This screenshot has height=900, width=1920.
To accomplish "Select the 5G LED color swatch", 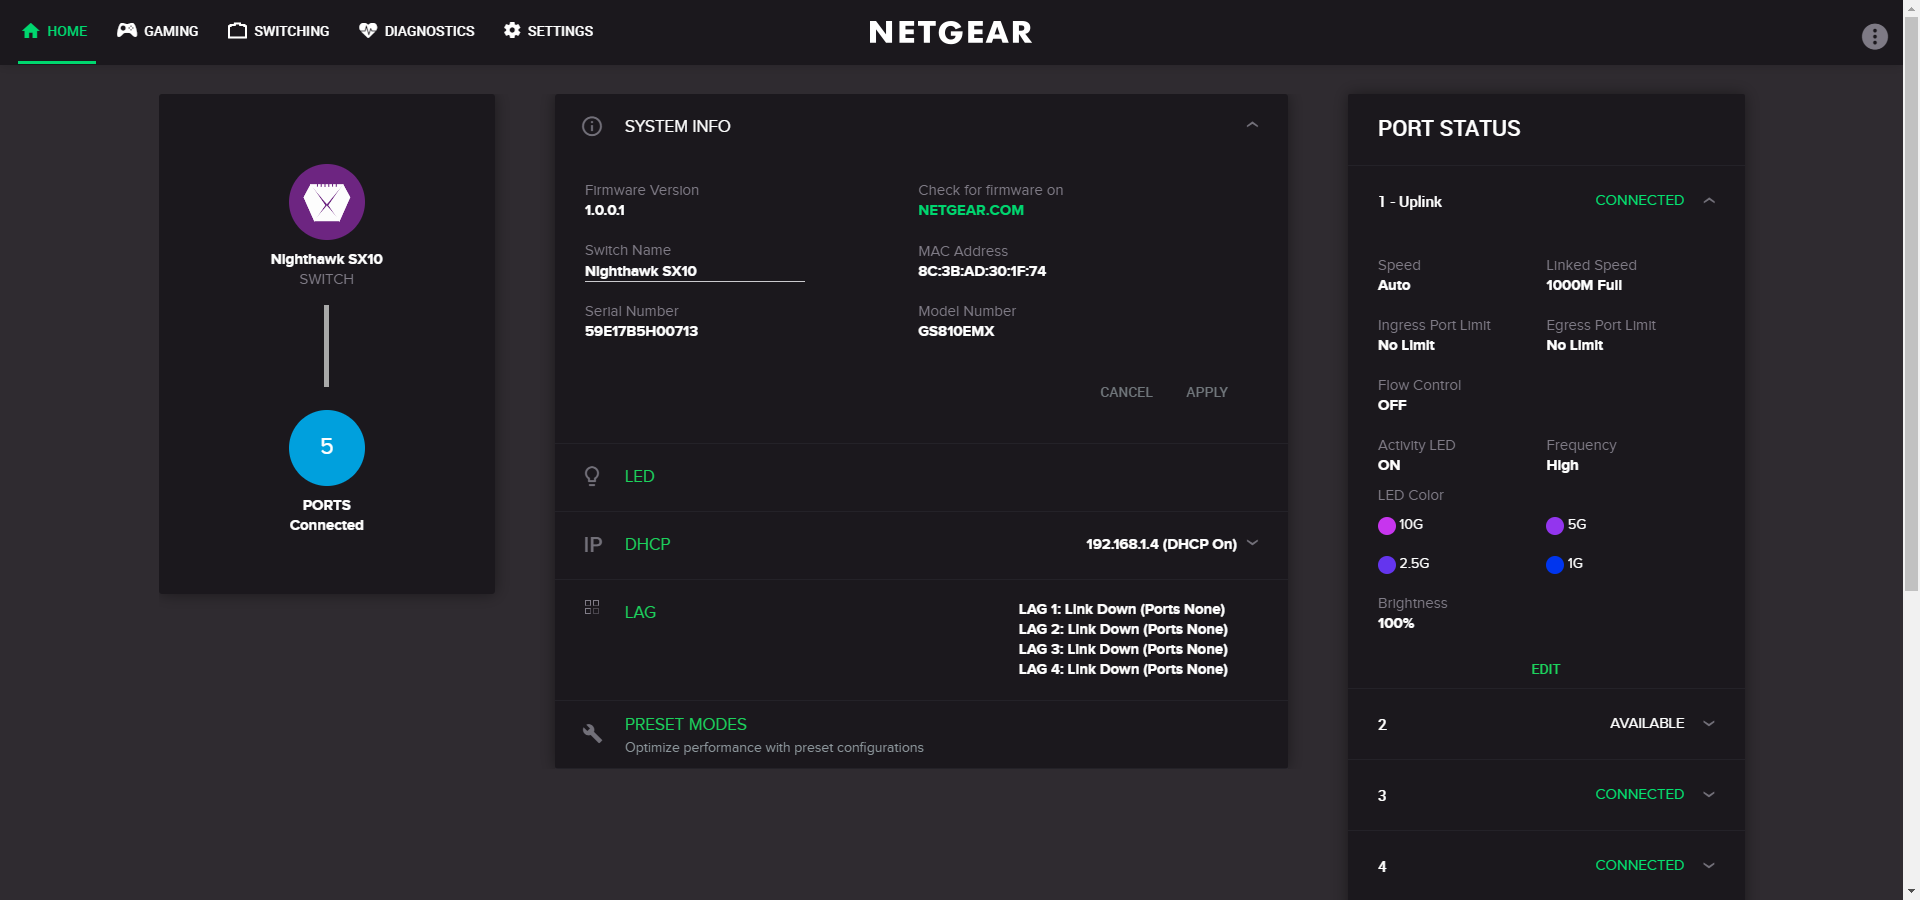I will (x=1554, y=526).
